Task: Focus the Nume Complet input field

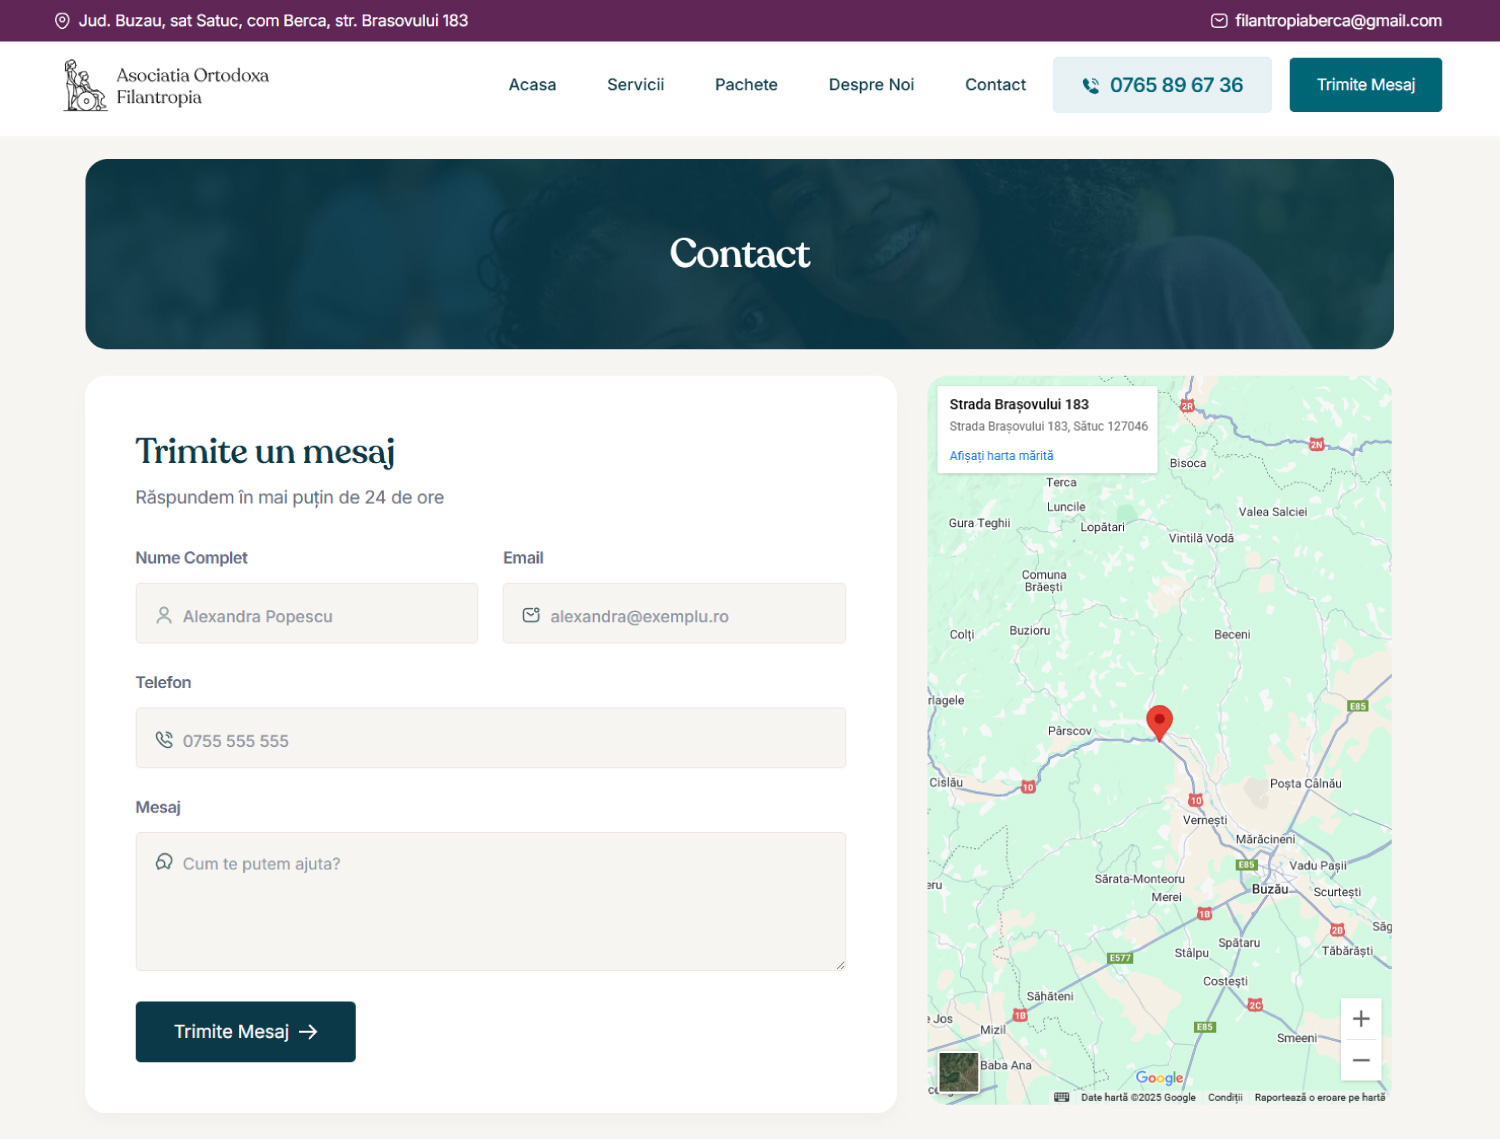Action: pyautogui.click(x=307, y=614)
